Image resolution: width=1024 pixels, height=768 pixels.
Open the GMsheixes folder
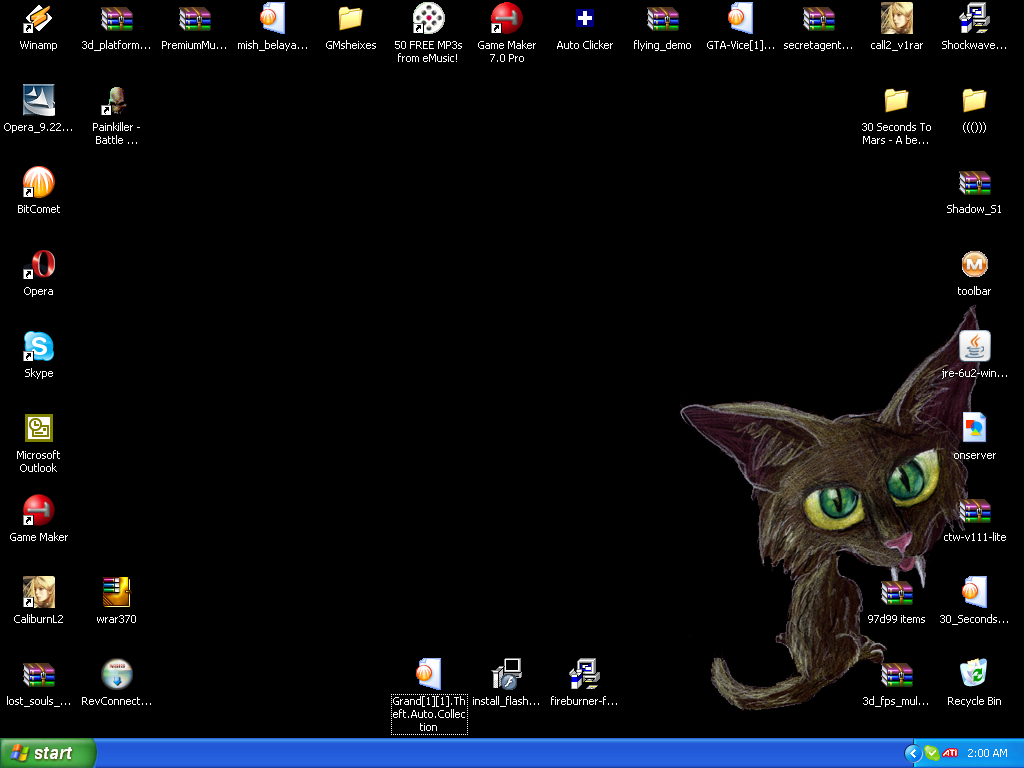[x=351, y=19]
